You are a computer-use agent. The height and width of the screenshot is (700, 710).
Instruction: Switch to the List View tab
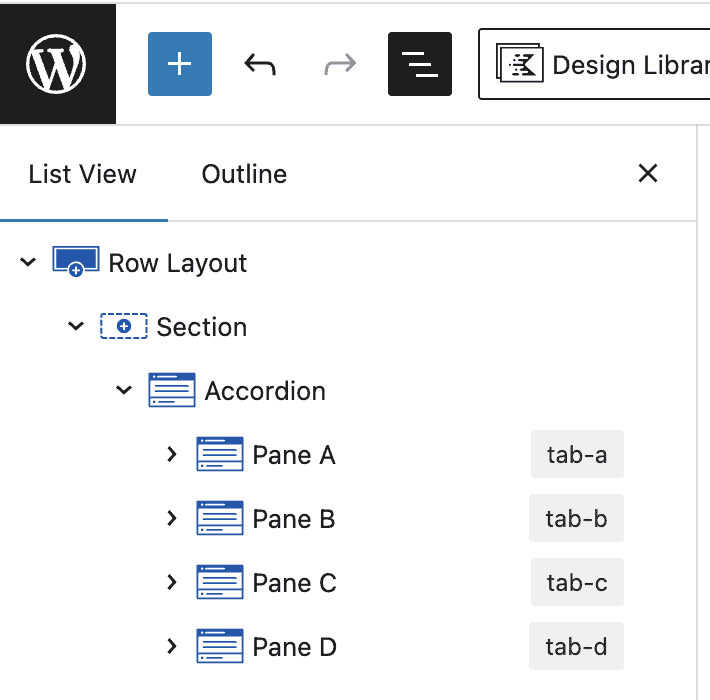pos(83,174)
